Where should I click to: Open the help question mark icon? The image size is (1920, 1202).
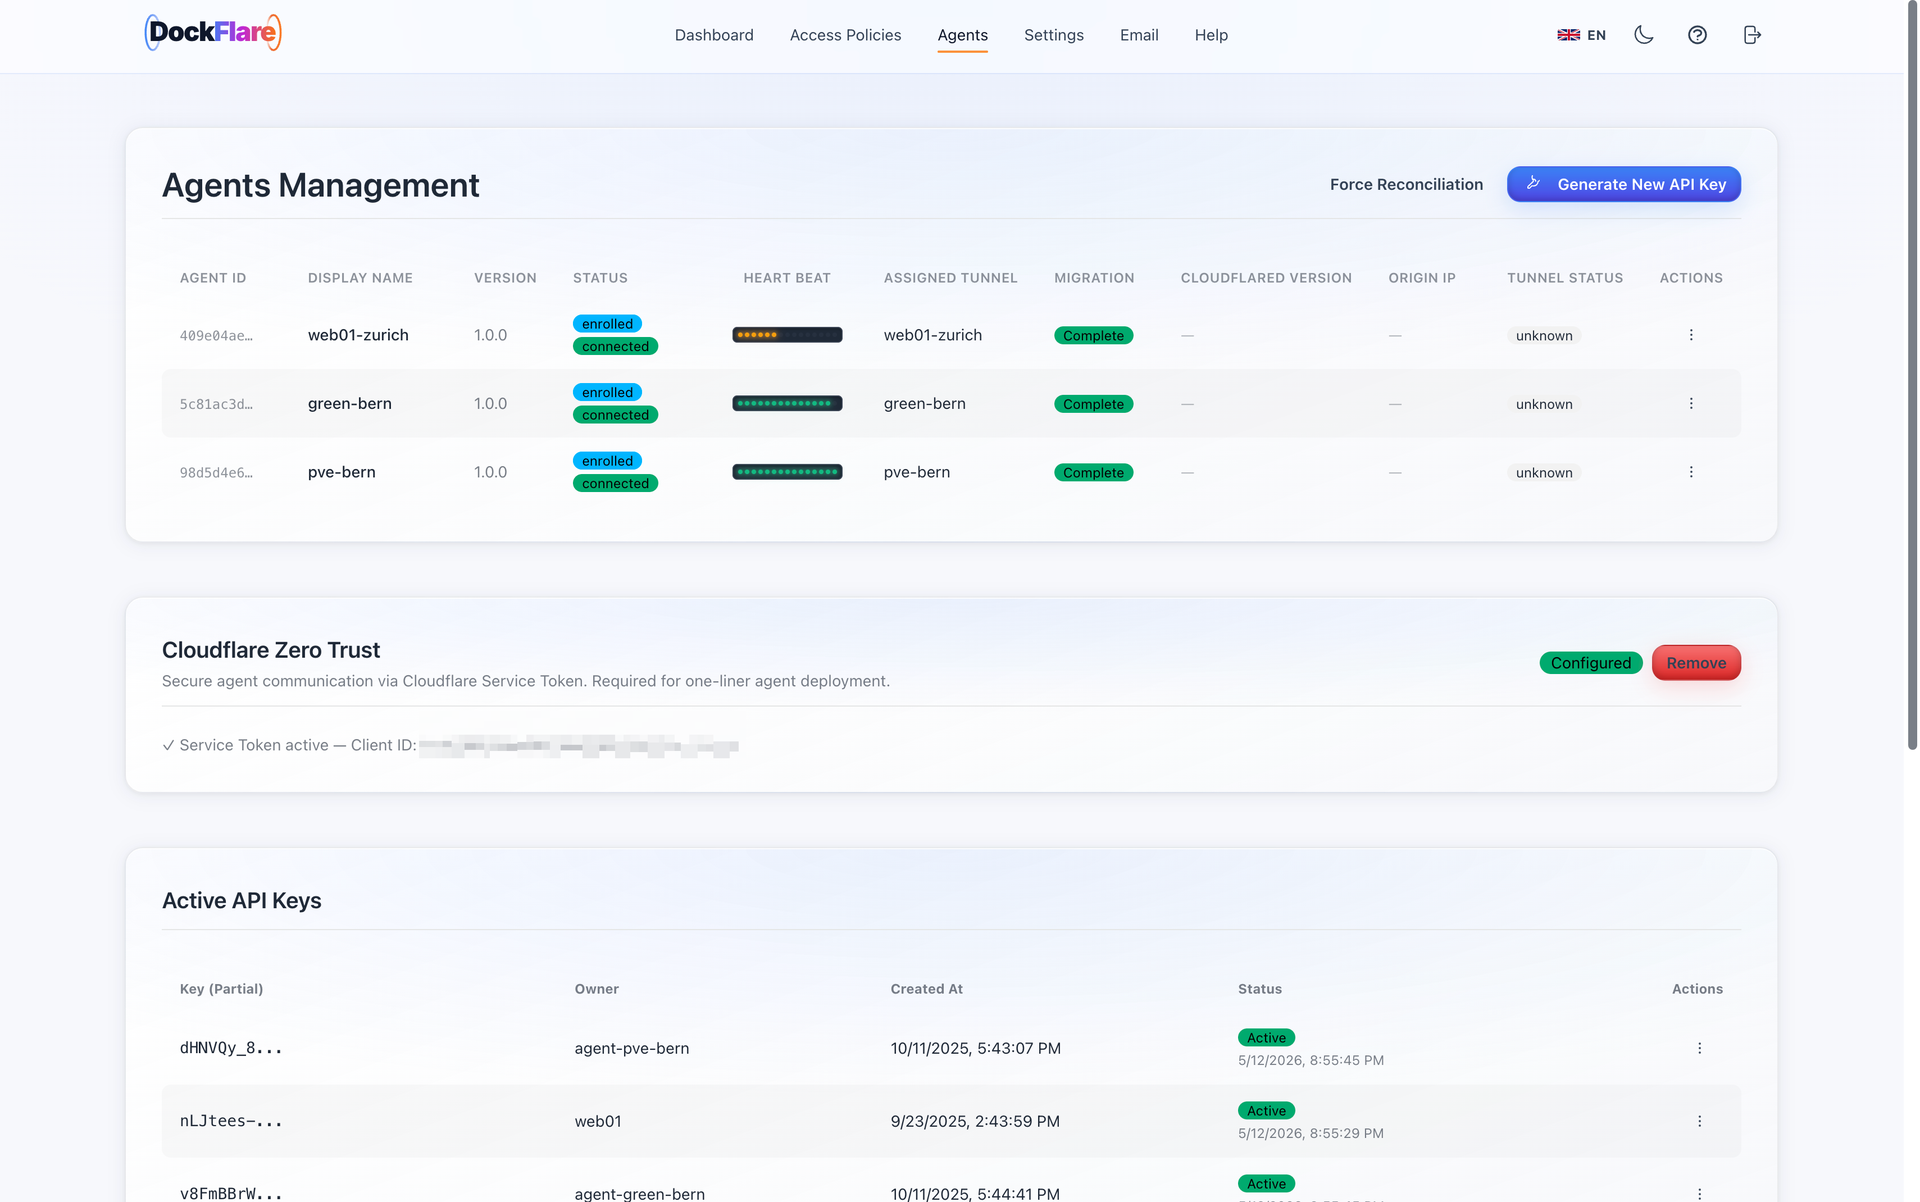tap(1697, 35)
